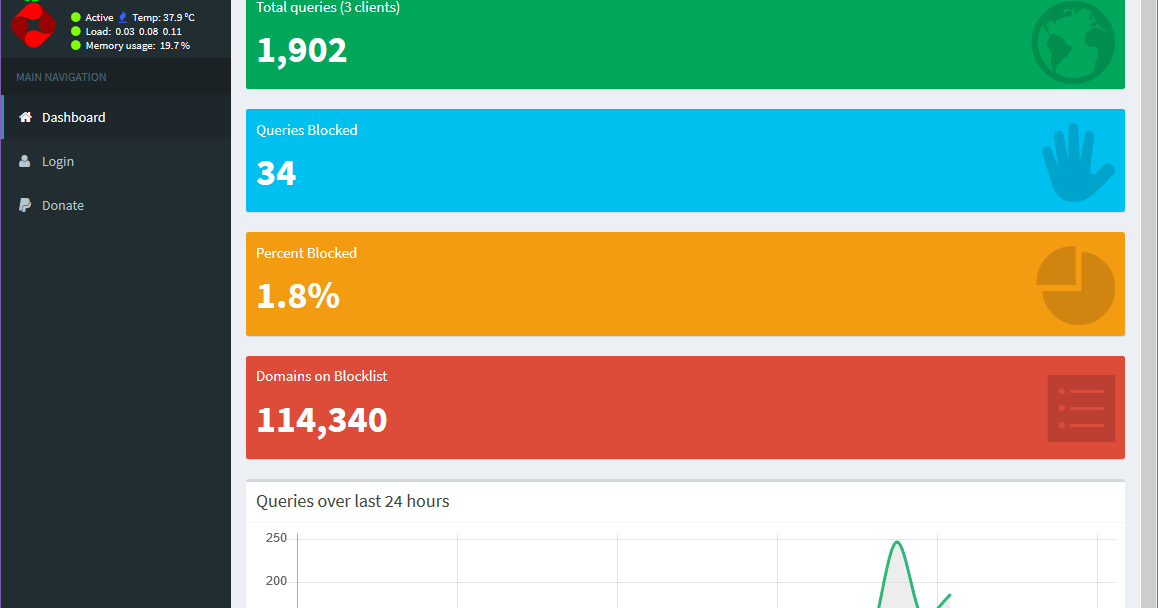Click the globe icon on Total queries tile
The image size is (1158, 608).
click(x=1073, y=44)
